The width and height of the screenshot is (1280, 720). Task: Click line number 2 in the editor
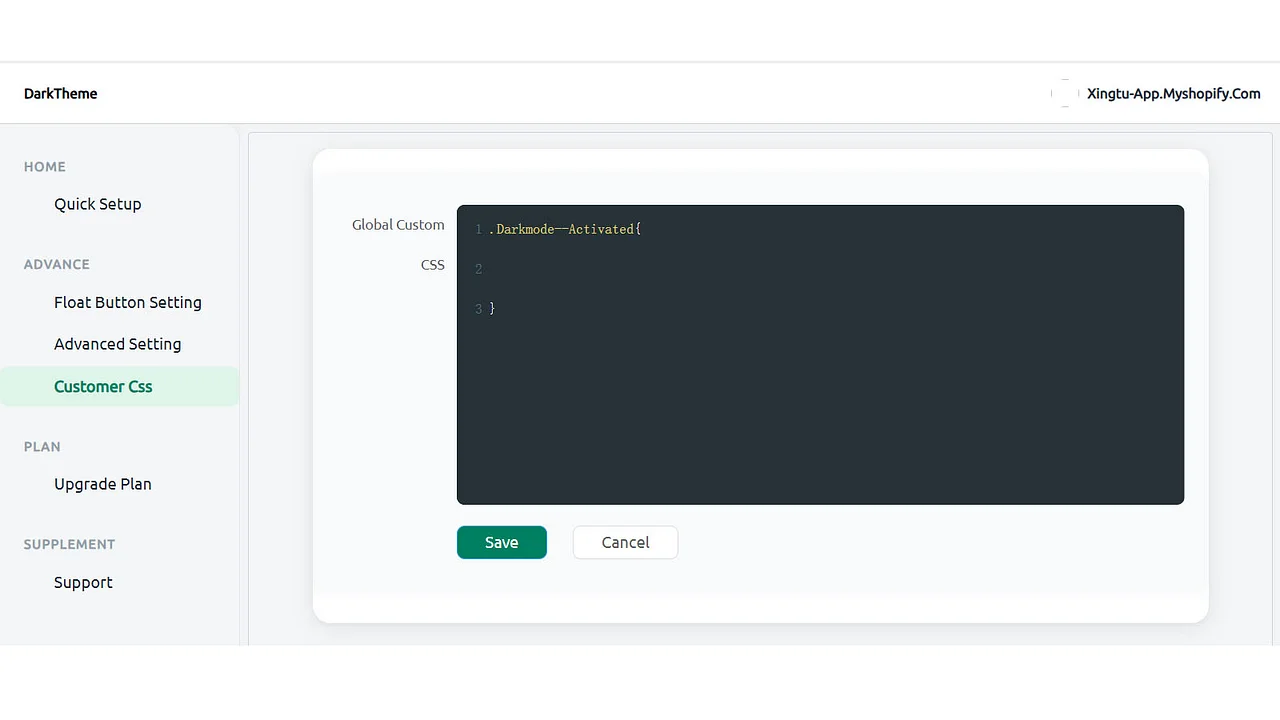click(x=478, y=268)
